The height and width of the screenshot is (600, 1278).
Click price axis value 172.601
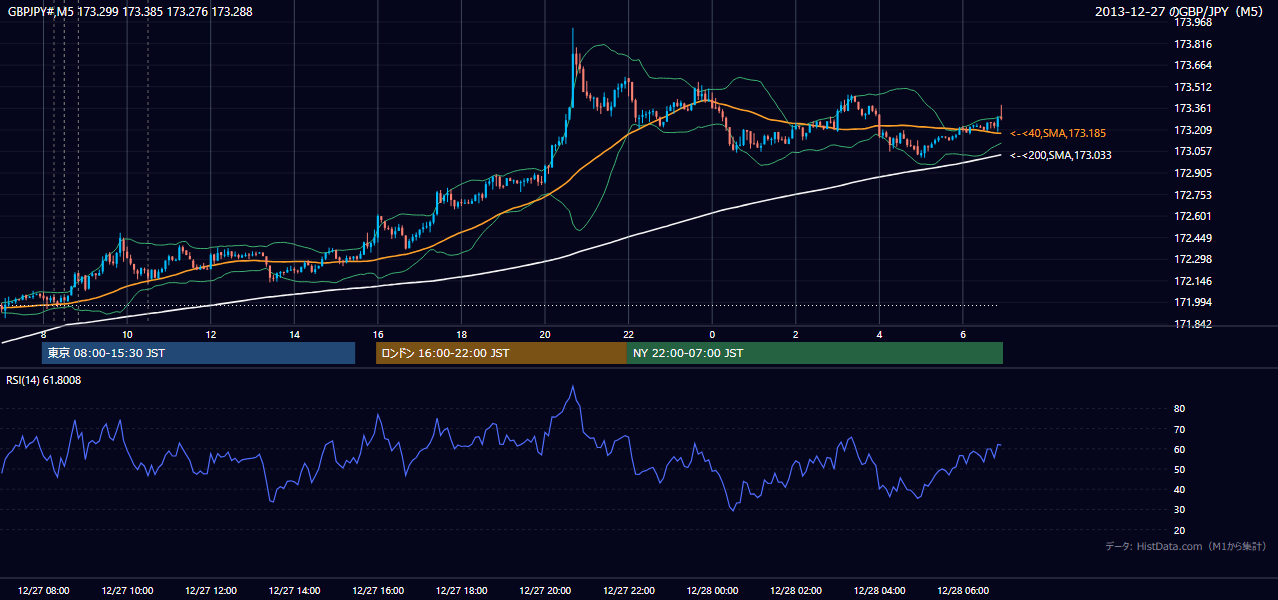[1193, 216]
